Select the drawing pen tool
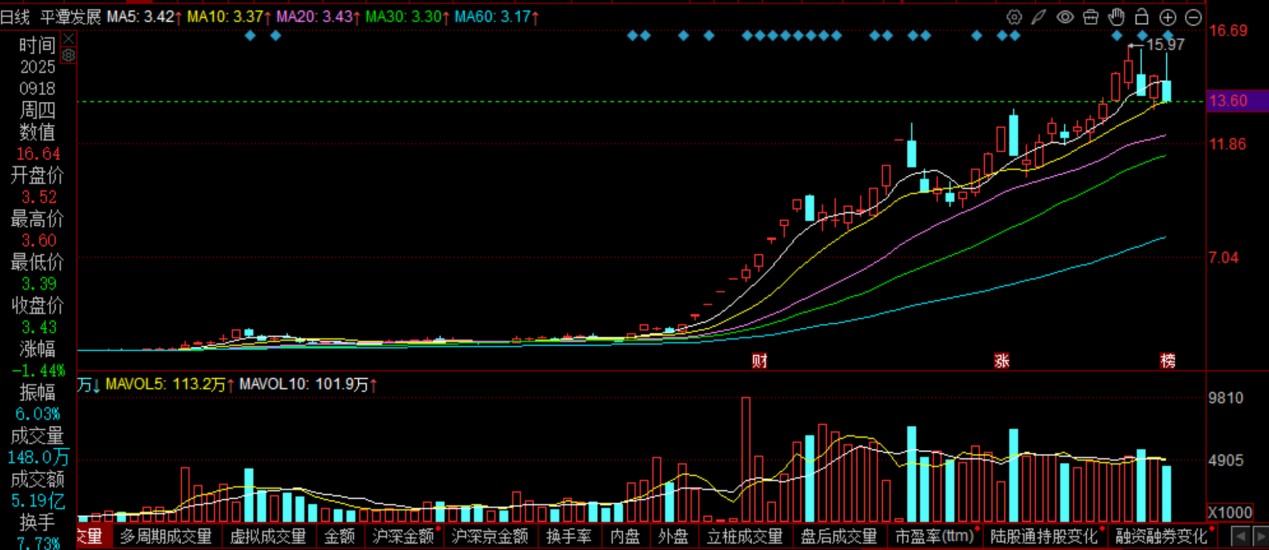 [x=1039, y=17]
